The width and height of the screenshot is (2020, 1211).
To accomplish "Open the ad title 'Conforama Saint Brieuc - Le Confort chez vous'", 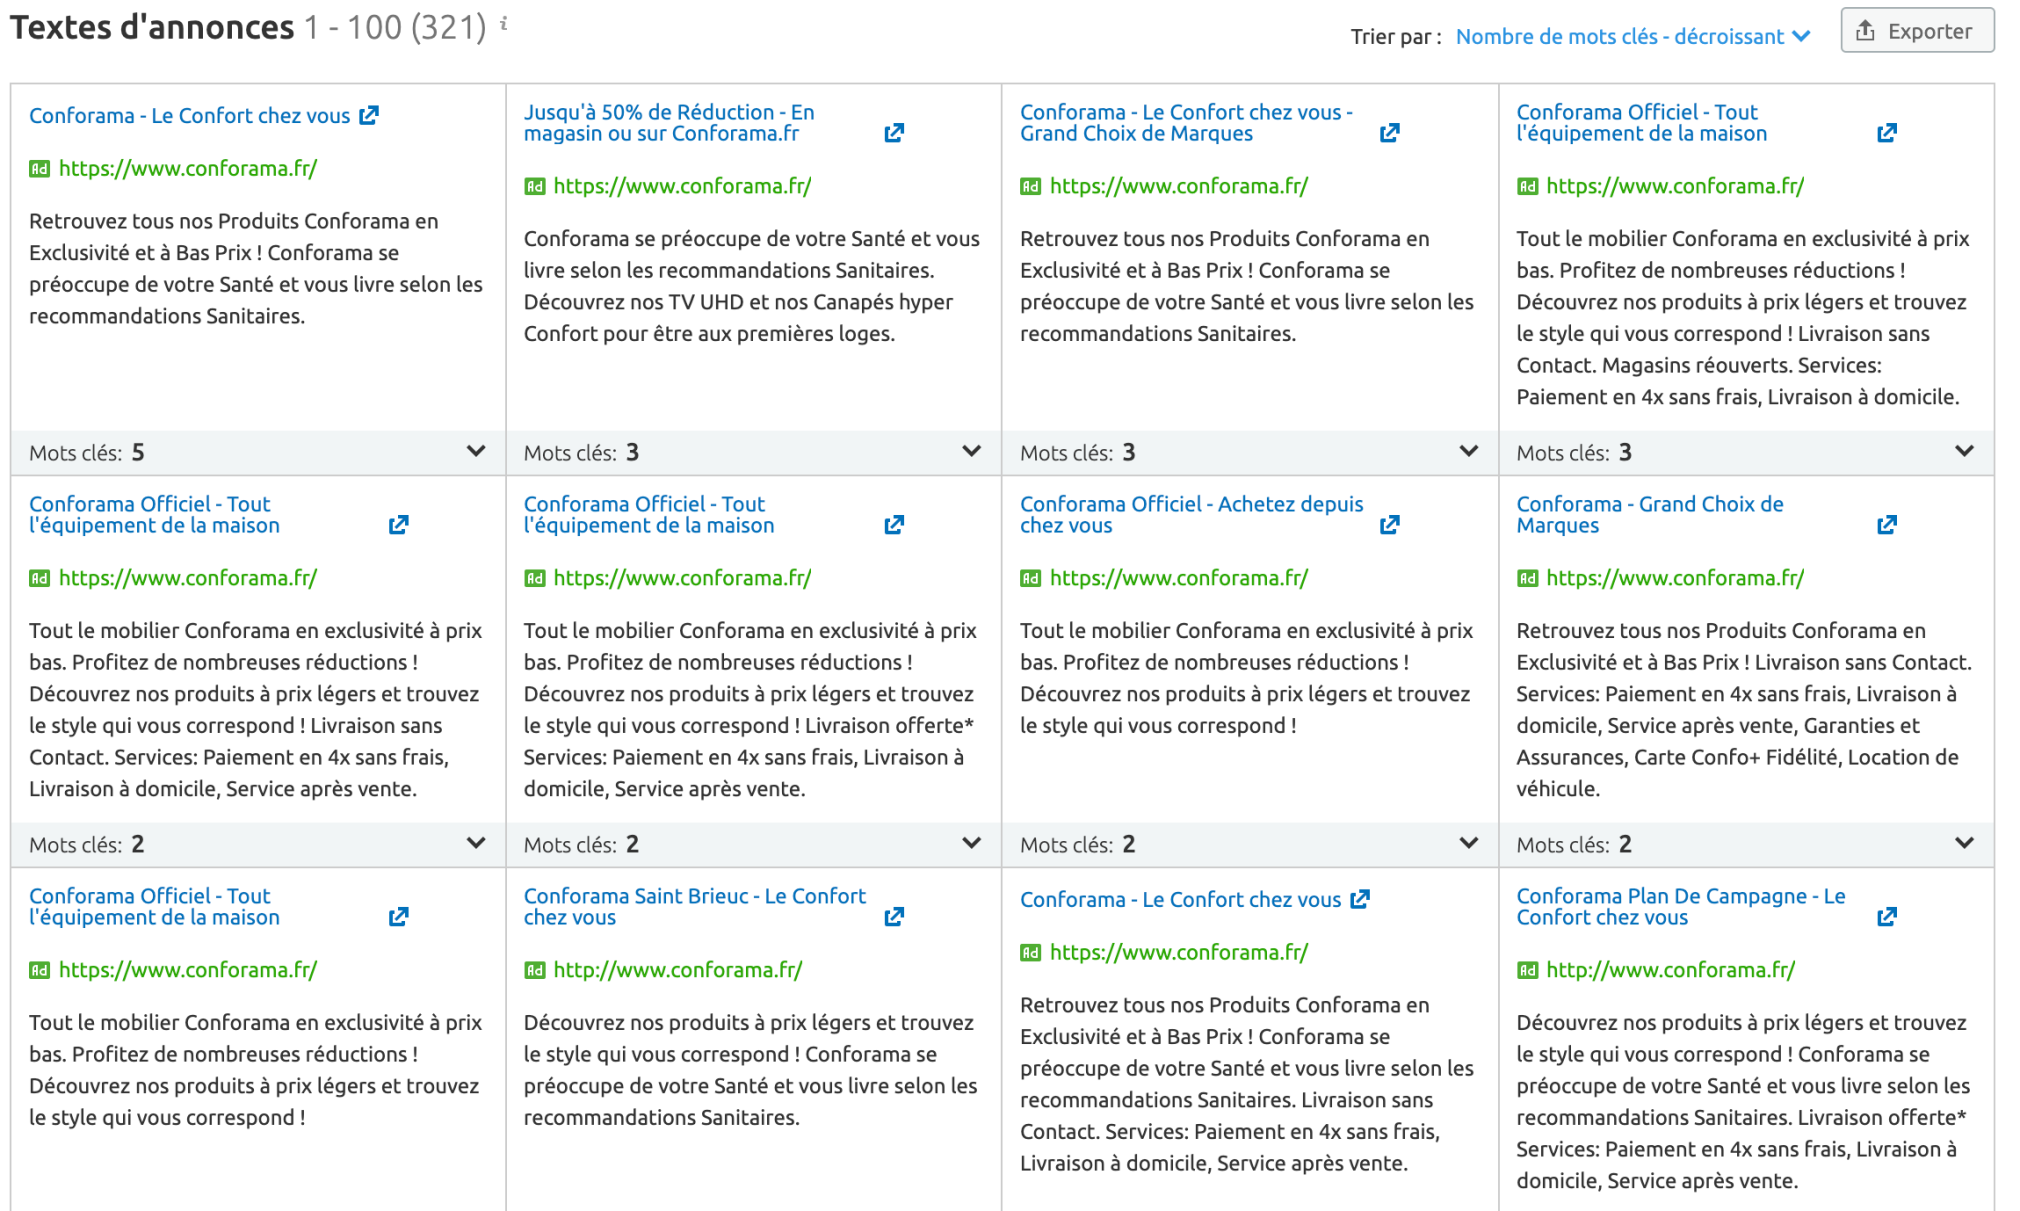I will pyautogui.click(x=695, y=907).
